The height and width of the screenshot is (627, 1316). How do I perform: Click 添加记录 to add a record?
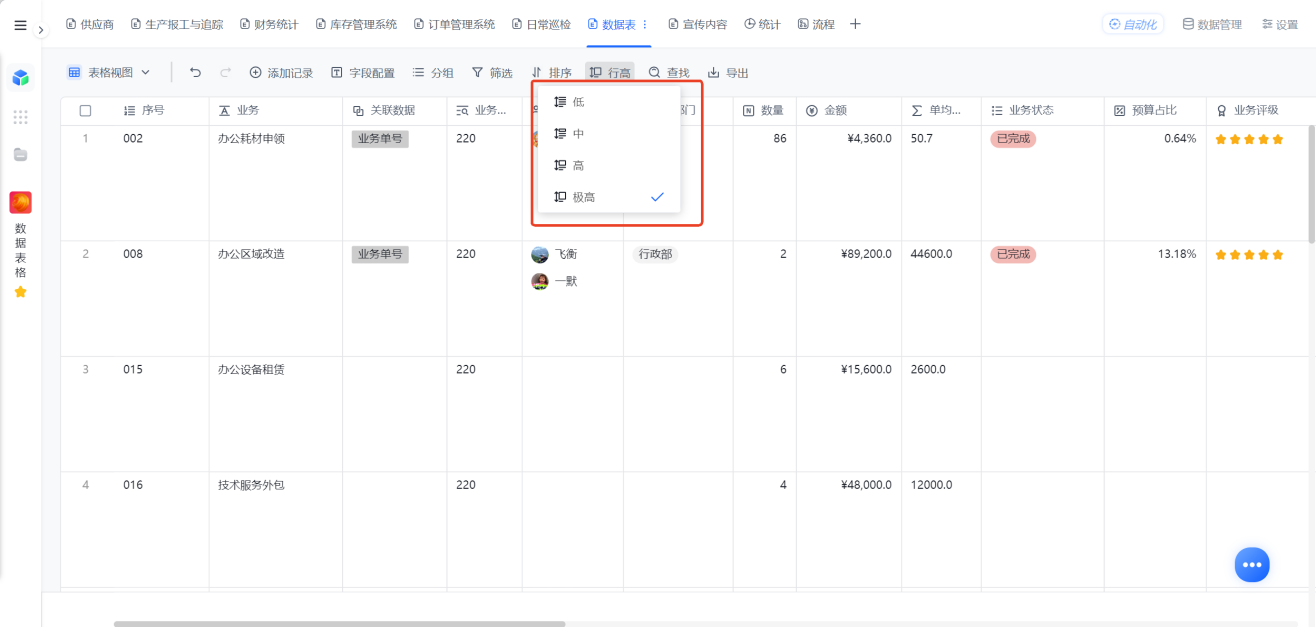click(x=281, y=73)
